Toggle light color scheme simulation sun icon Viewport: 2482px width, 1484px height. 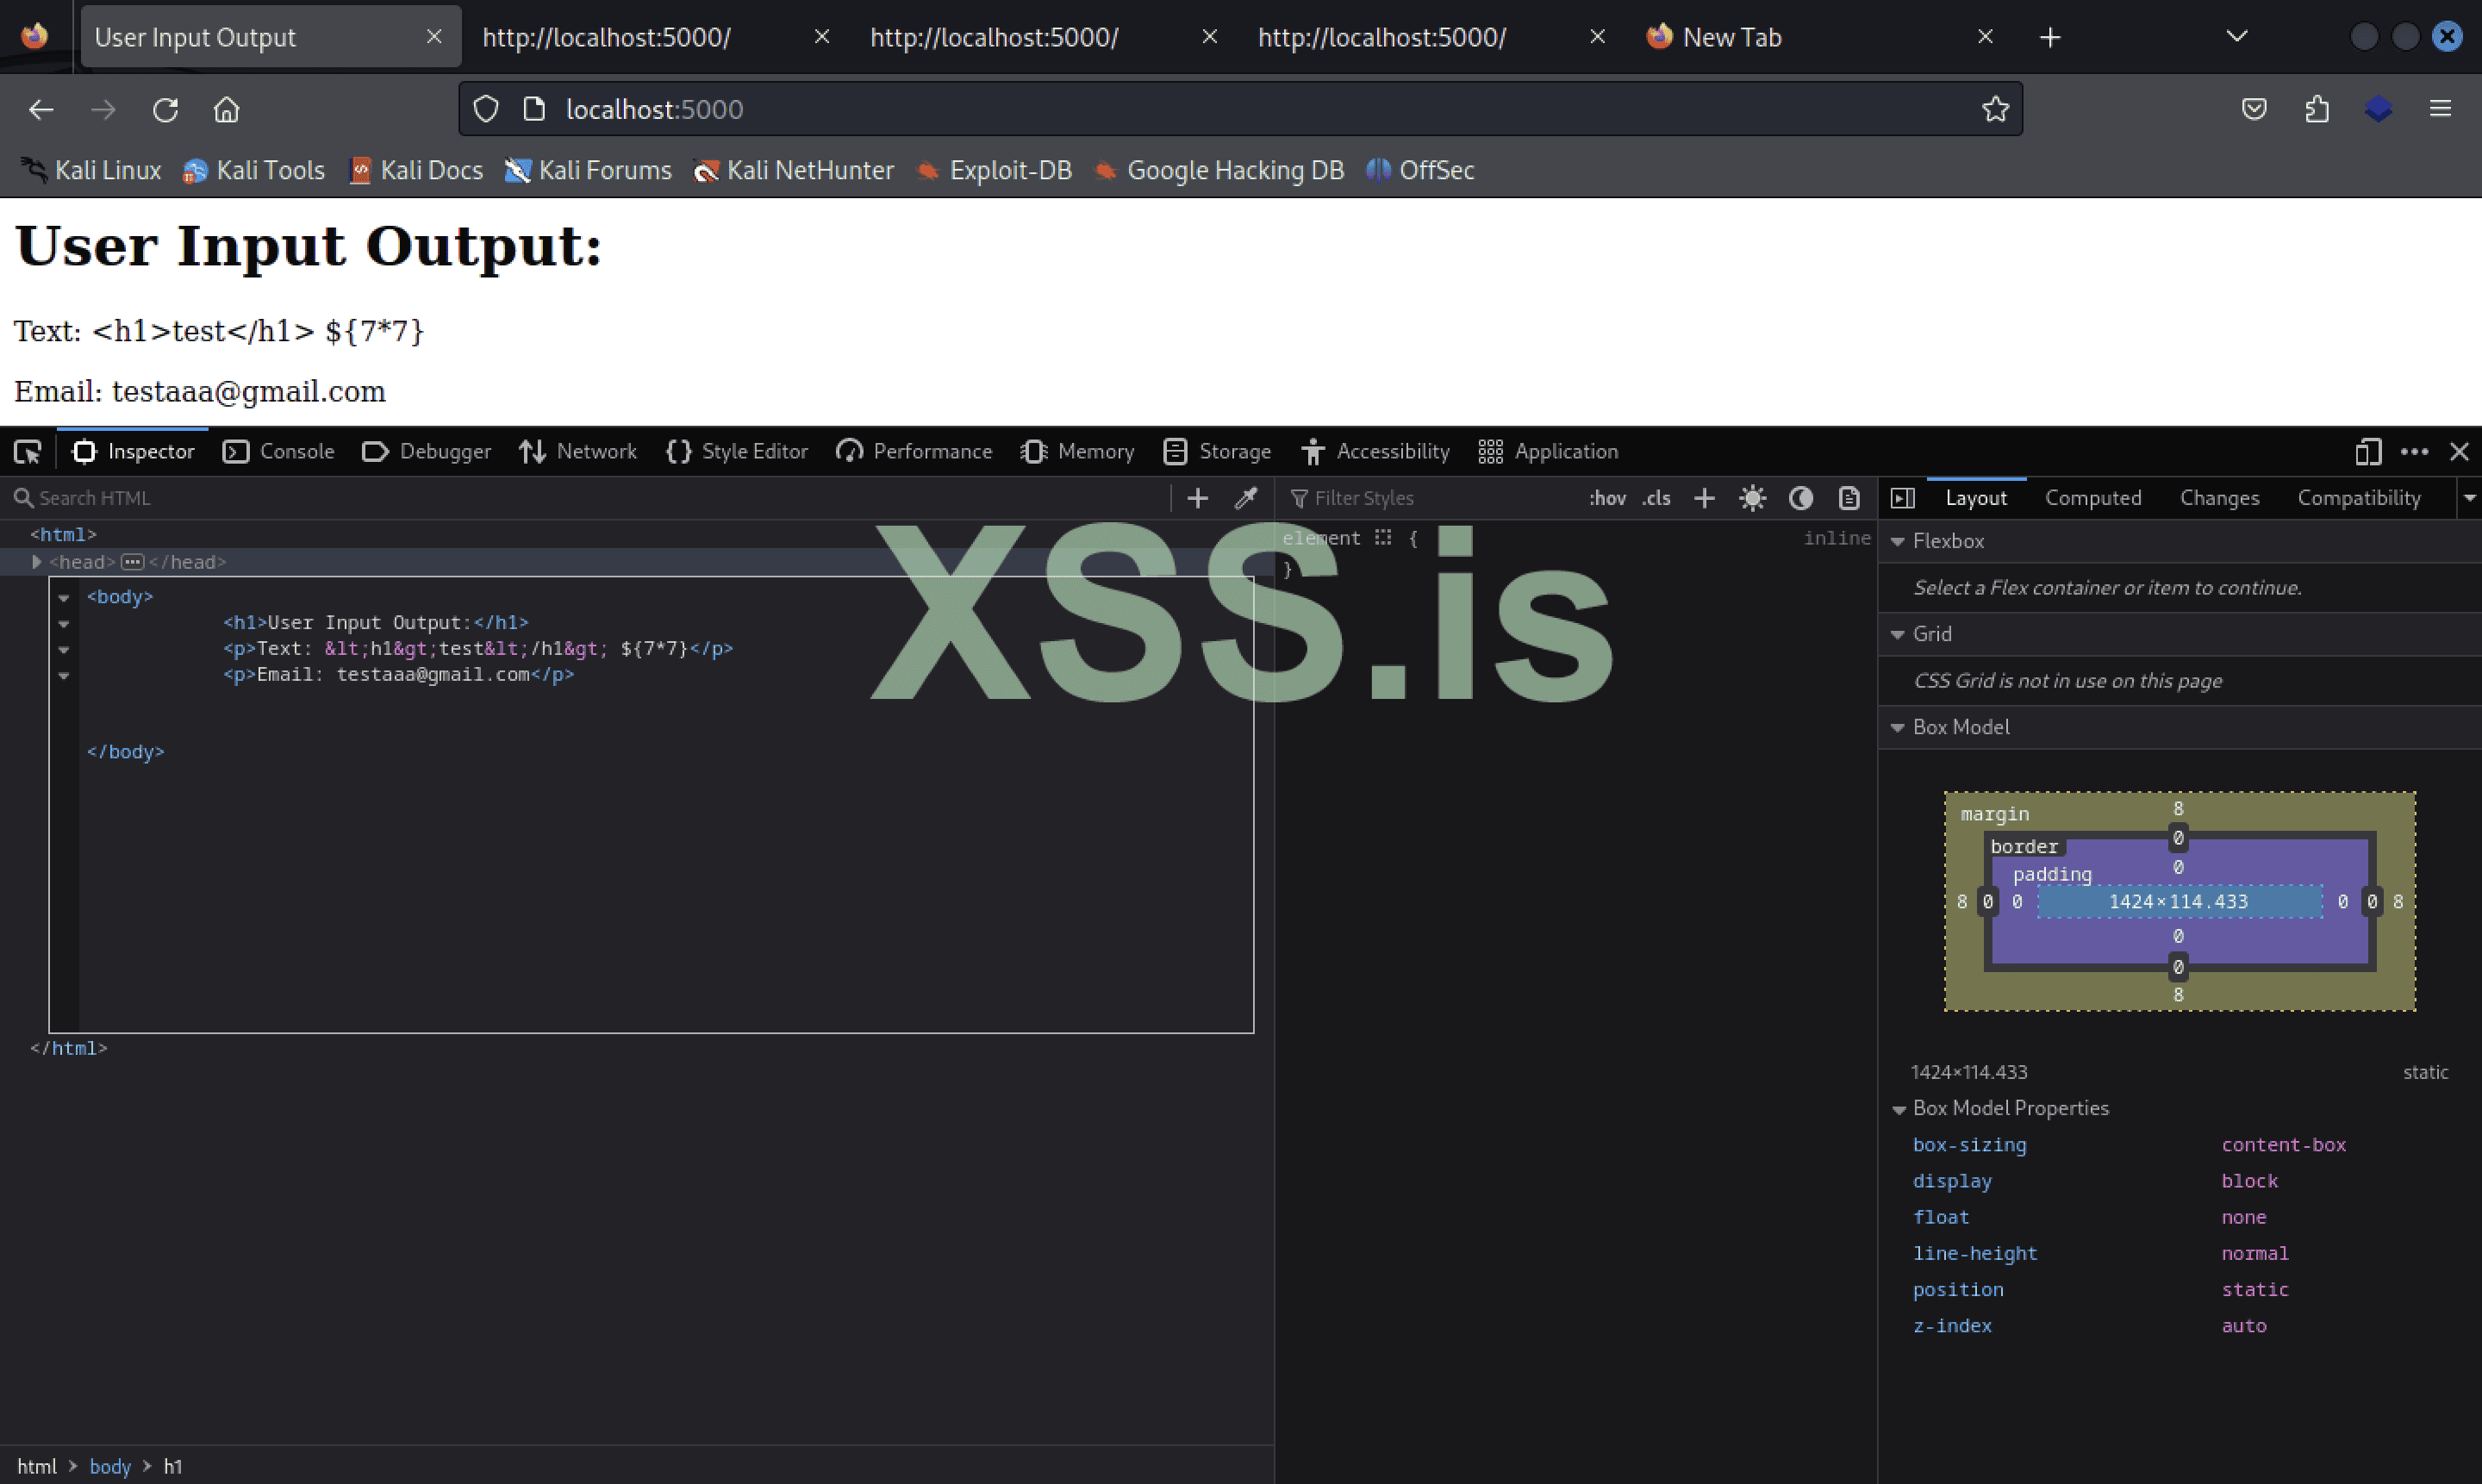point(1752,498)
